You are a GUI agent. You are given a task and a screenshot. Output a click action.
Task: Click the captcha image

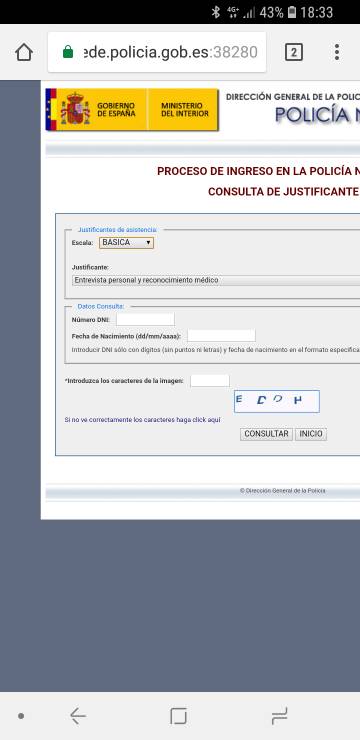click(276, 401)
